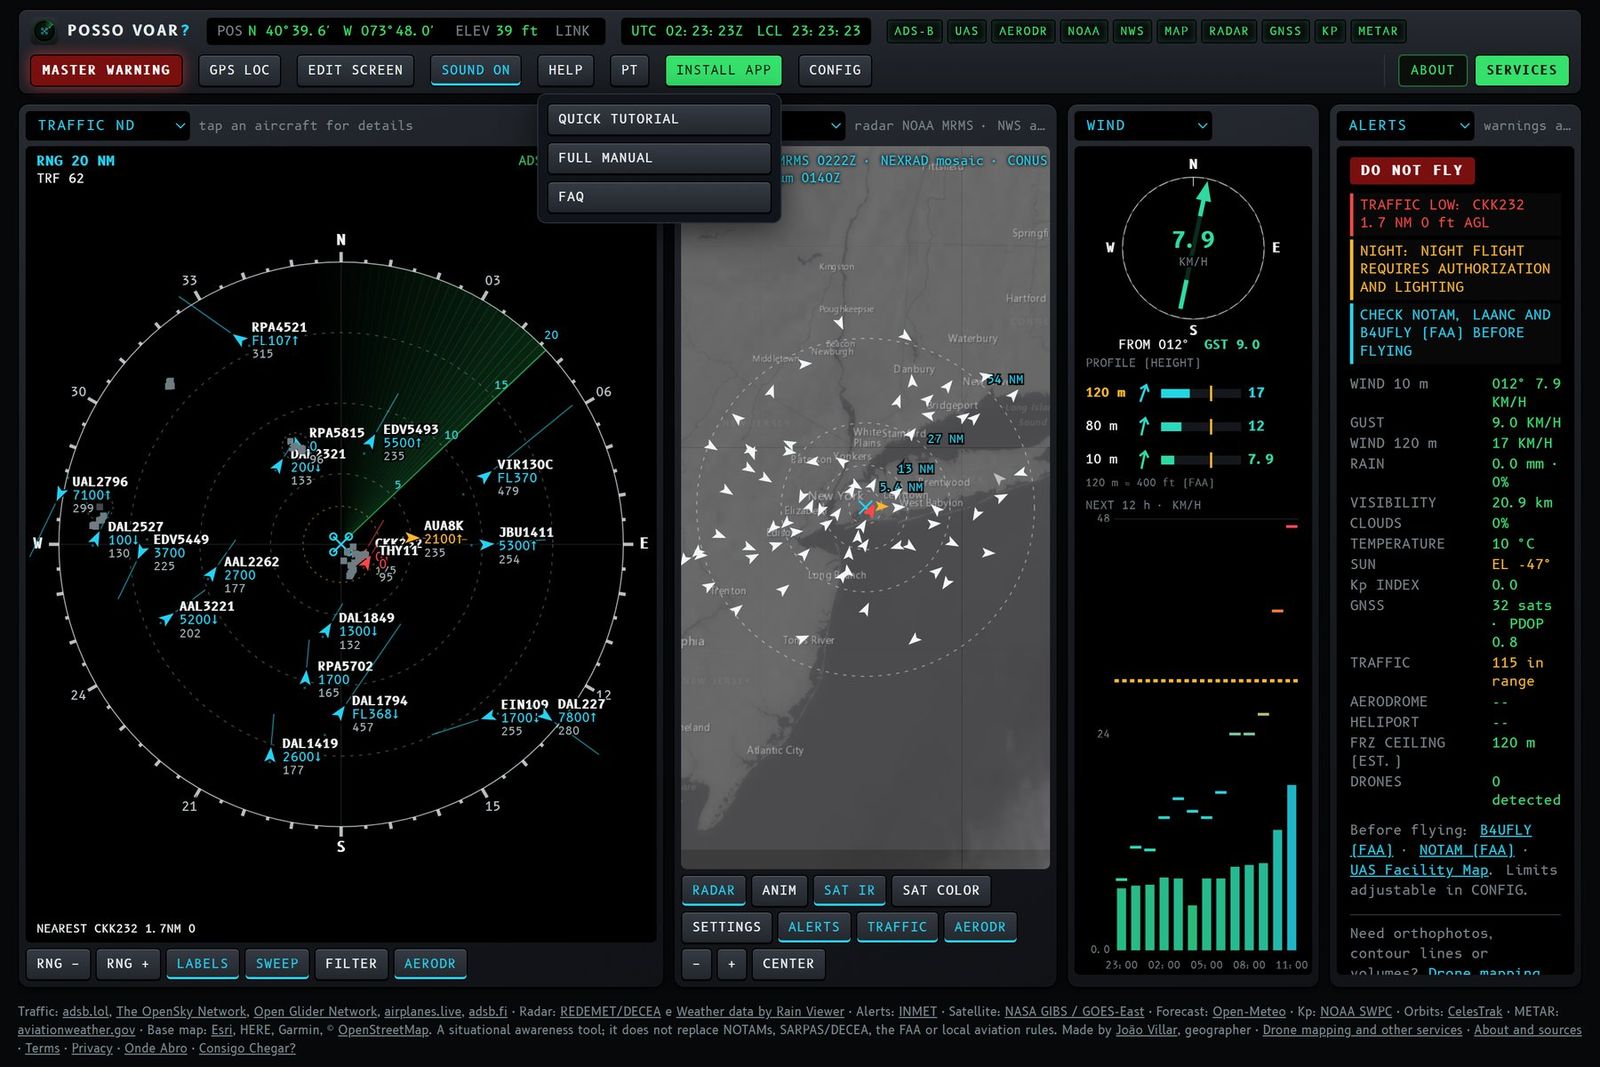Expand the ALERTS panel selector dropdown
Screen dimensions: 1600x1067
coord(1405,125)
